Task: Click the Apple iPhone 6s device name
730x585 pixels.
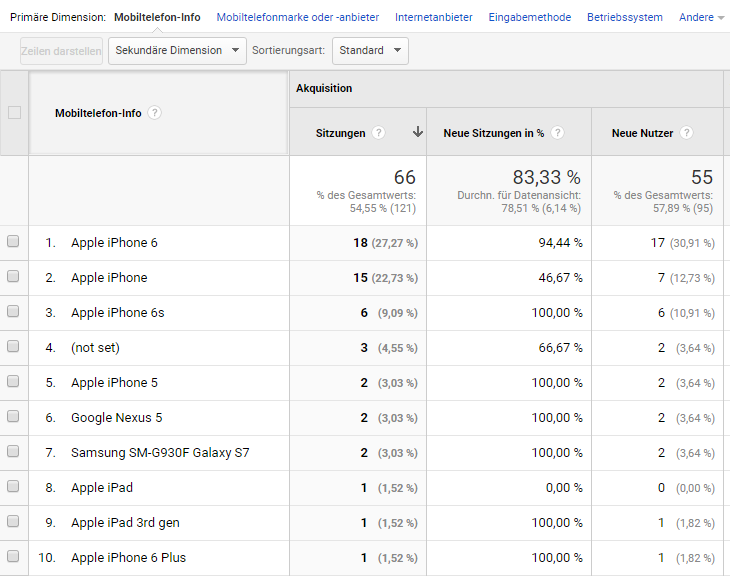Action: point(117,313)
